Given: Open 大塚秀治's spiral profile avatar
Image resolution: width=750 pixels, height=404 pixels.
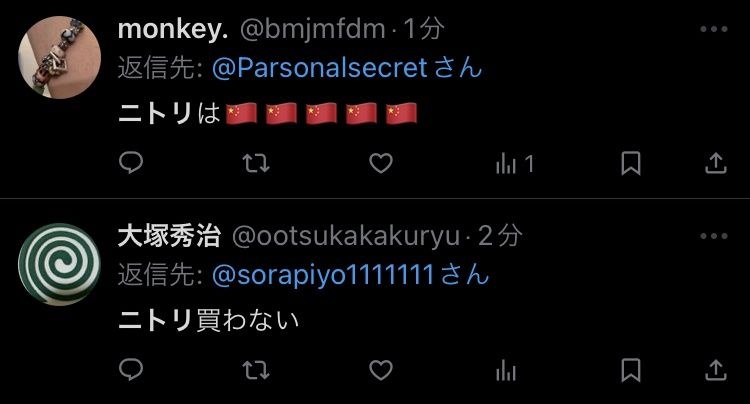Looking at the screenshot, I should (x=59, y=264).
